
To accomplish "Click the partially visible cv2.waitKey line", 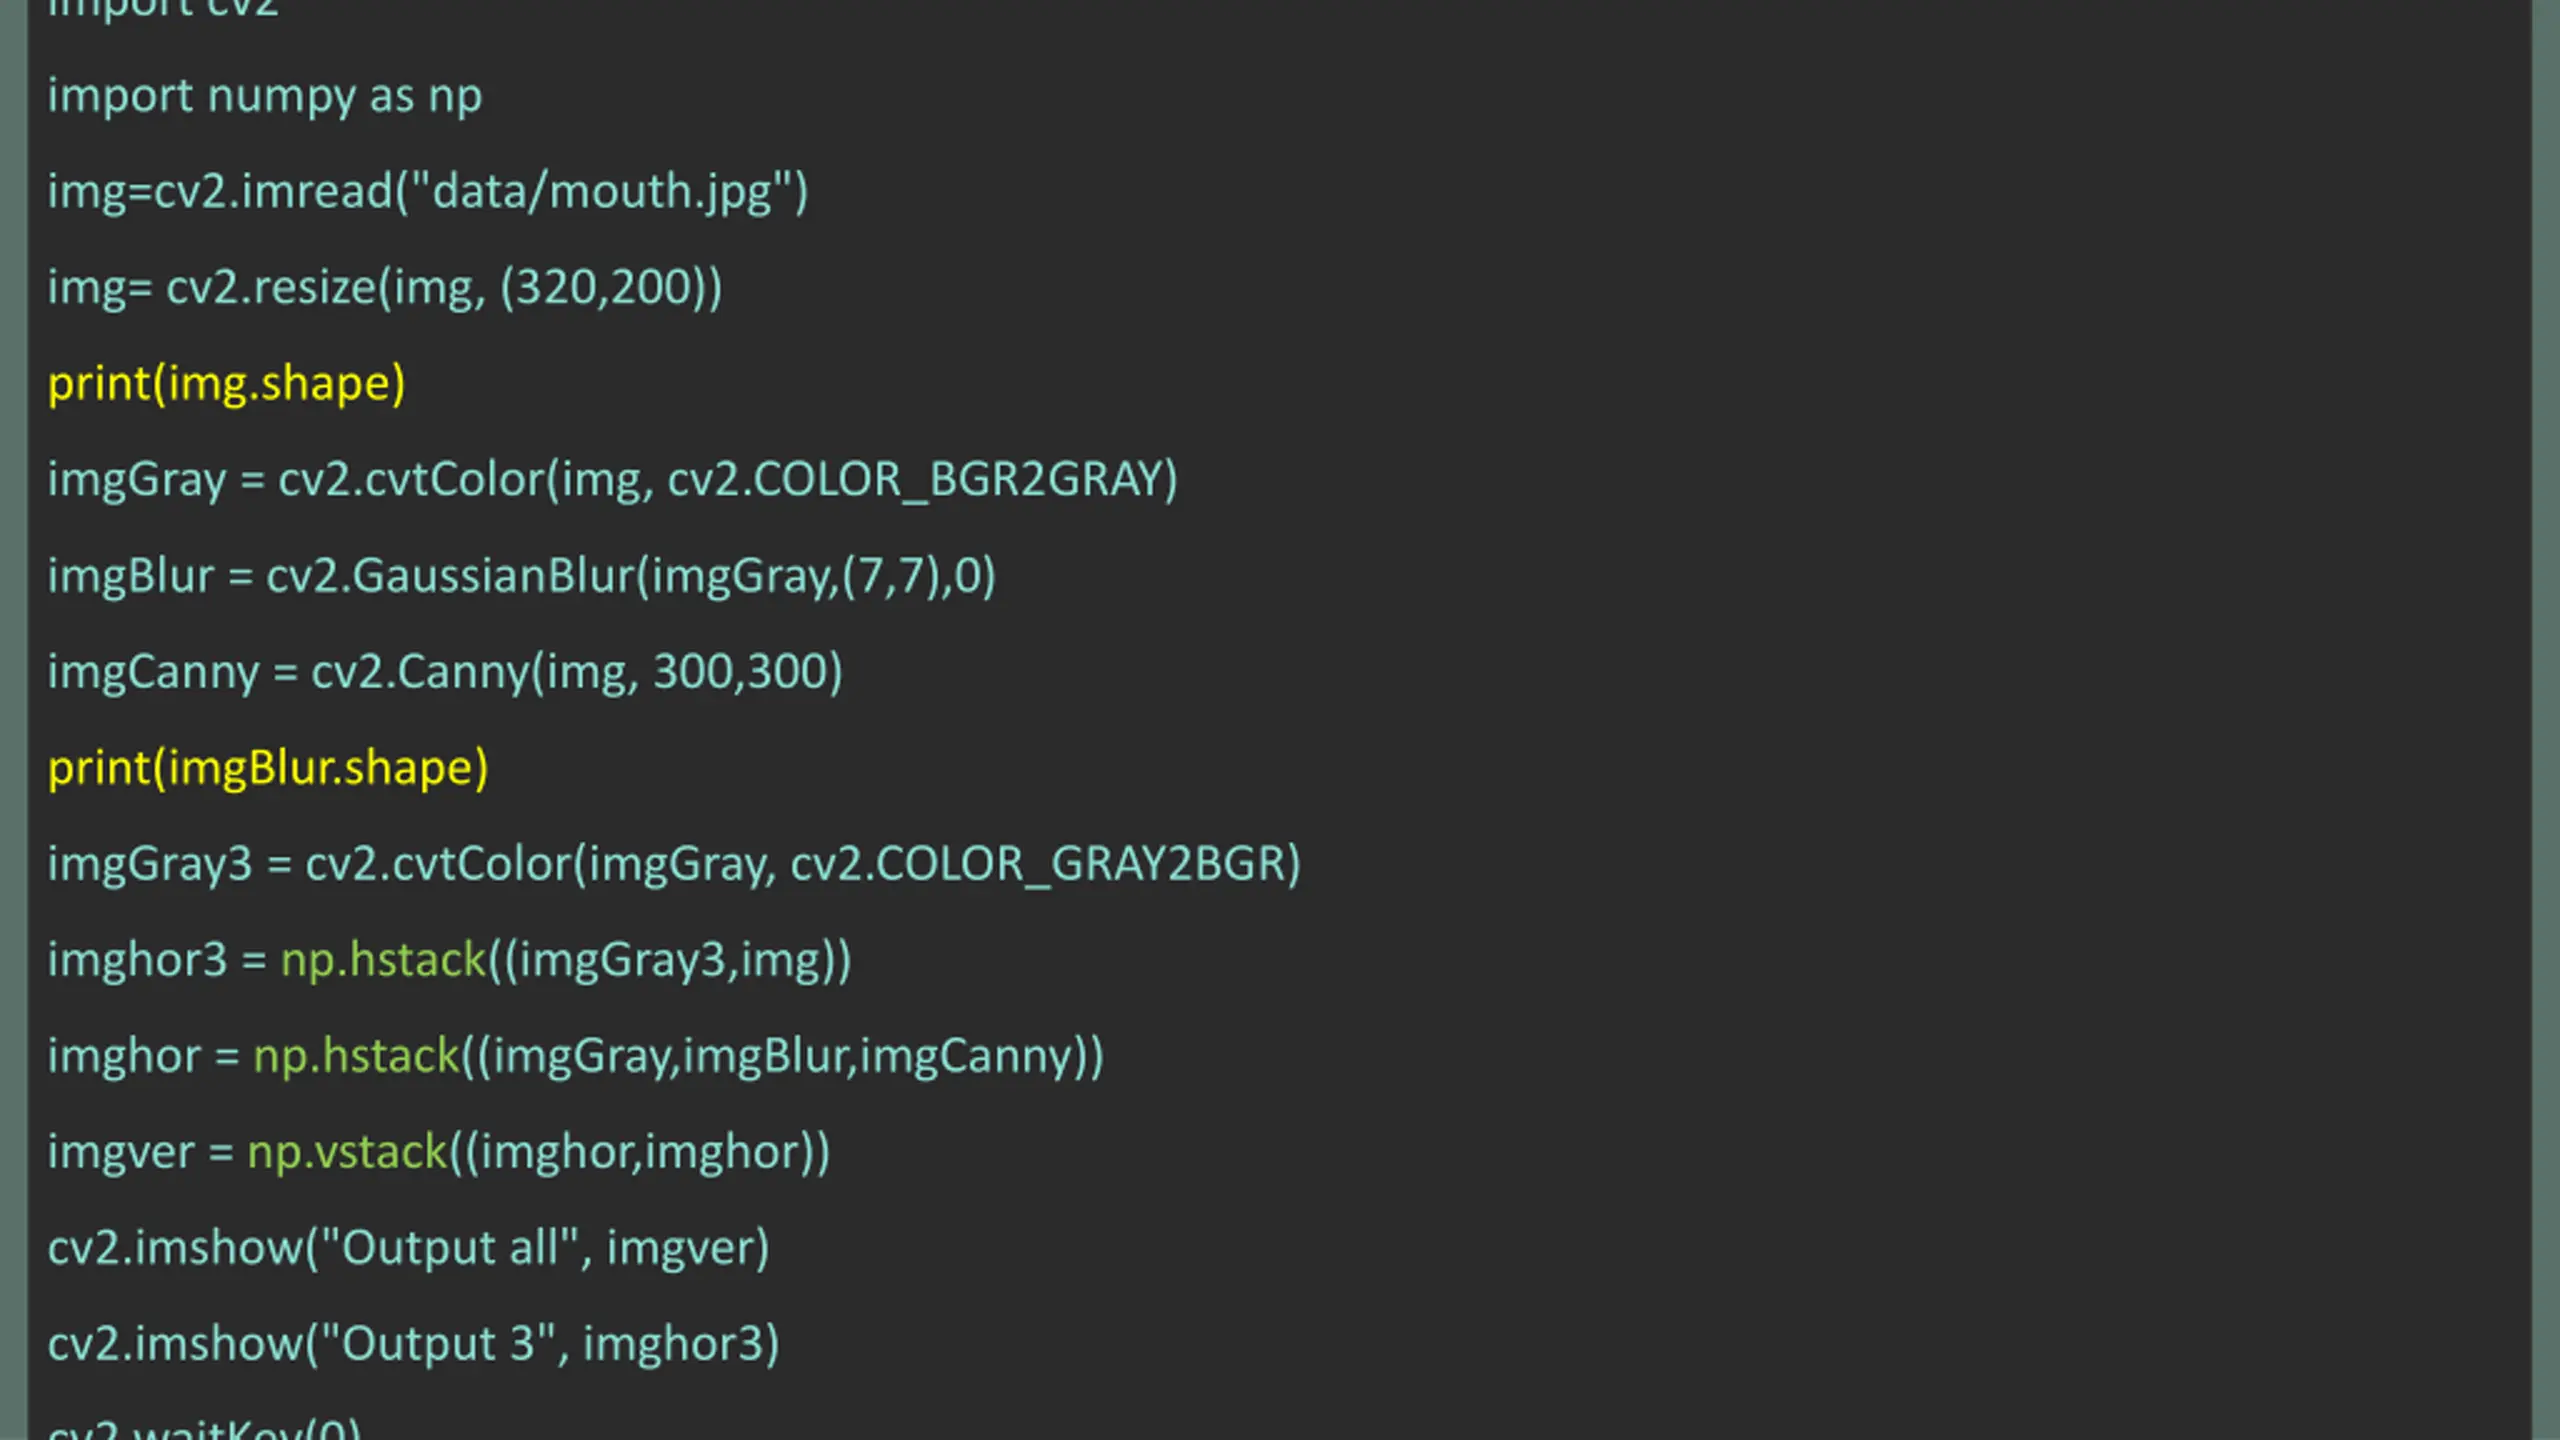I will [205, 1428].
